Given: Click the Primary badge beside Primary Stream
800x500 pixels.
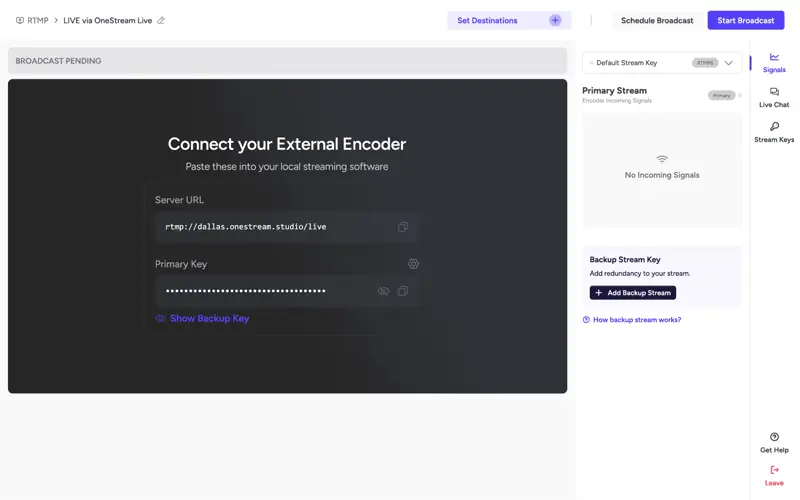Looking at the screenshot, I should coord(721,95).
